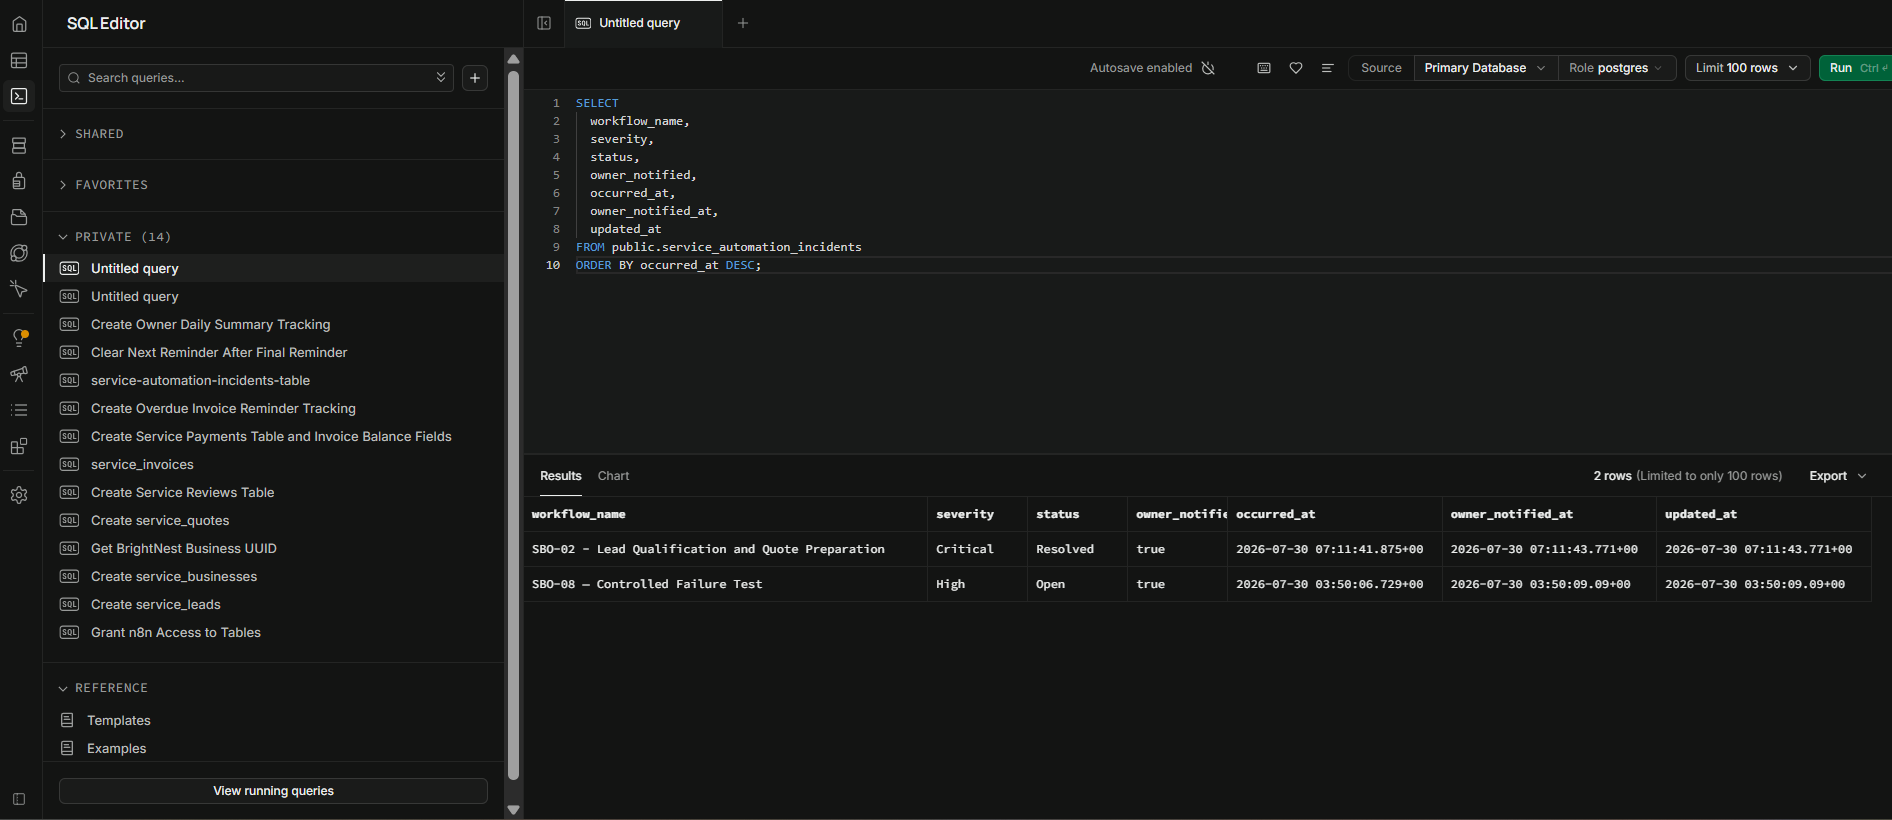Image resolution: width=1892 pixels, height=820 pixels.
Task: Go to the project Home icon
Action: 19,24
